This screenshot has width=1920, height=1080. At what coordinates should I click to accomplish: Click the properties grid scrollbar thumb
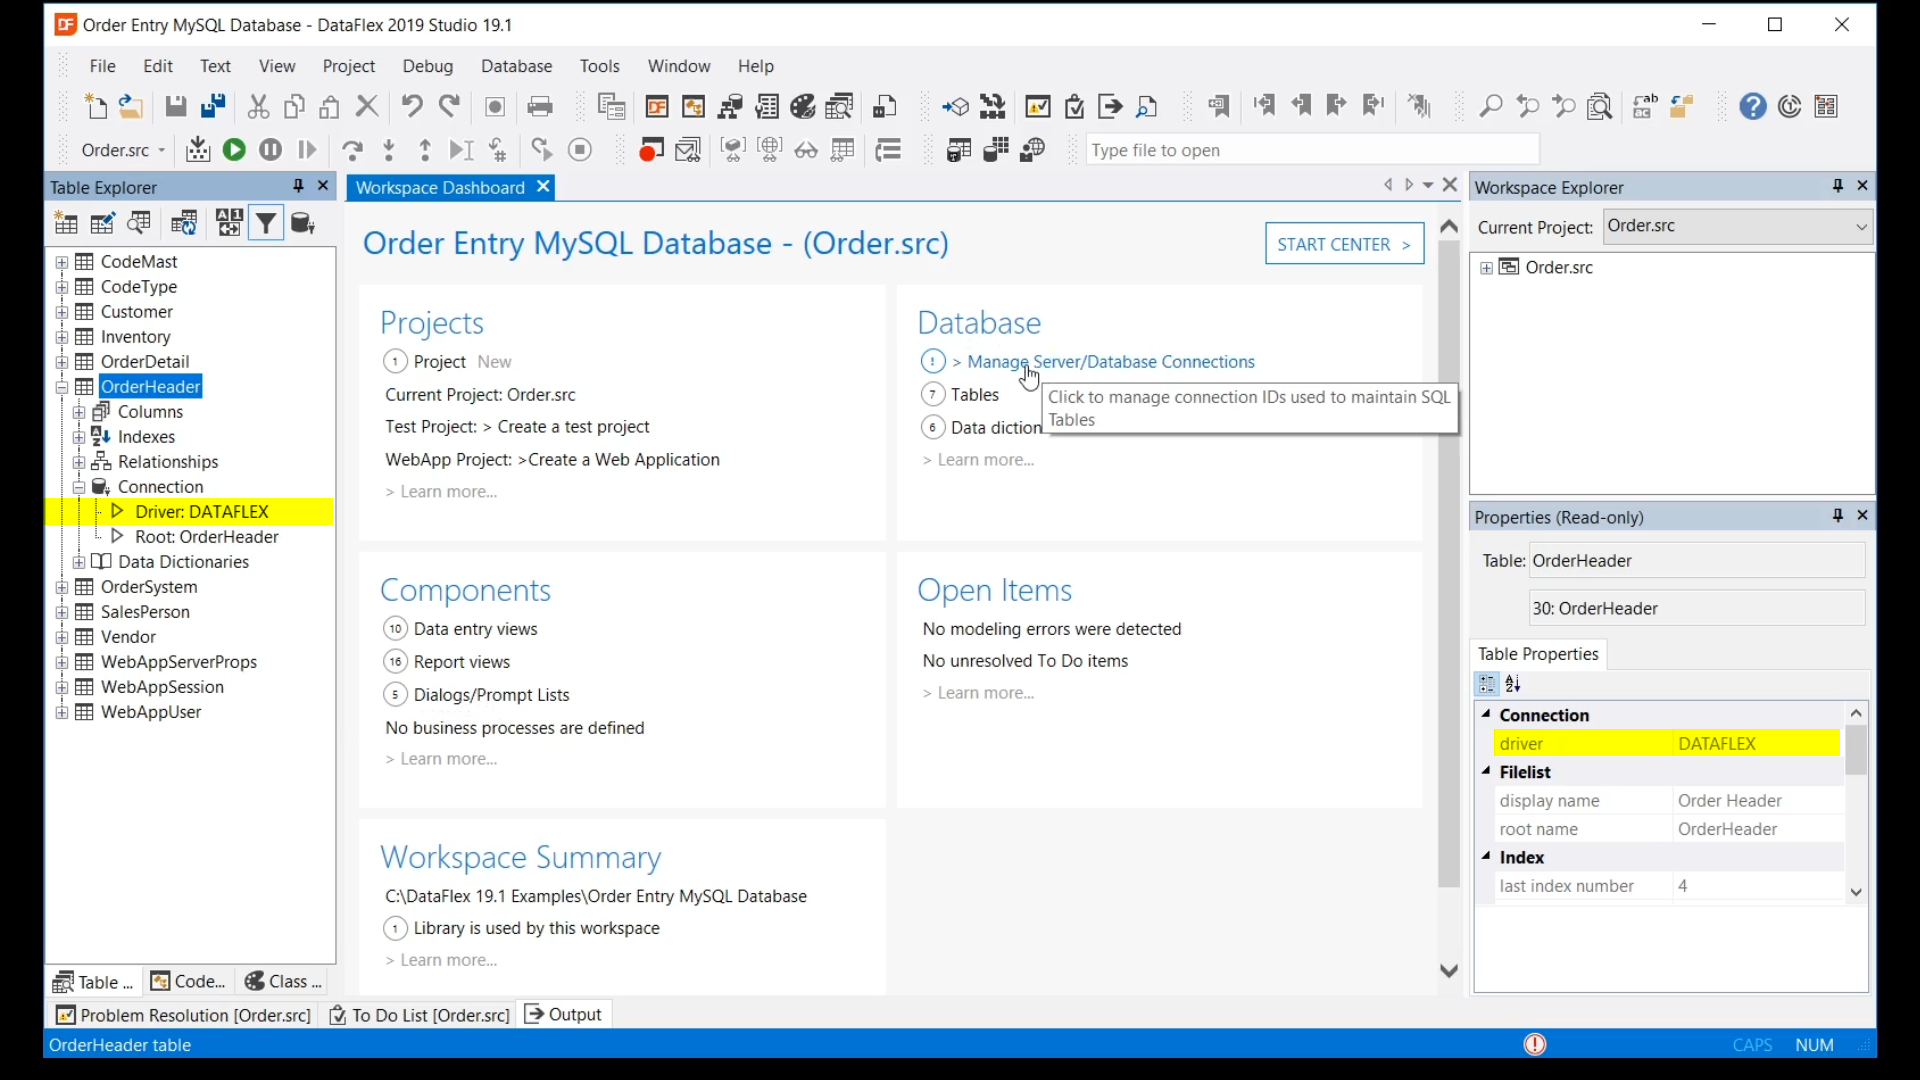[1856, 750]
